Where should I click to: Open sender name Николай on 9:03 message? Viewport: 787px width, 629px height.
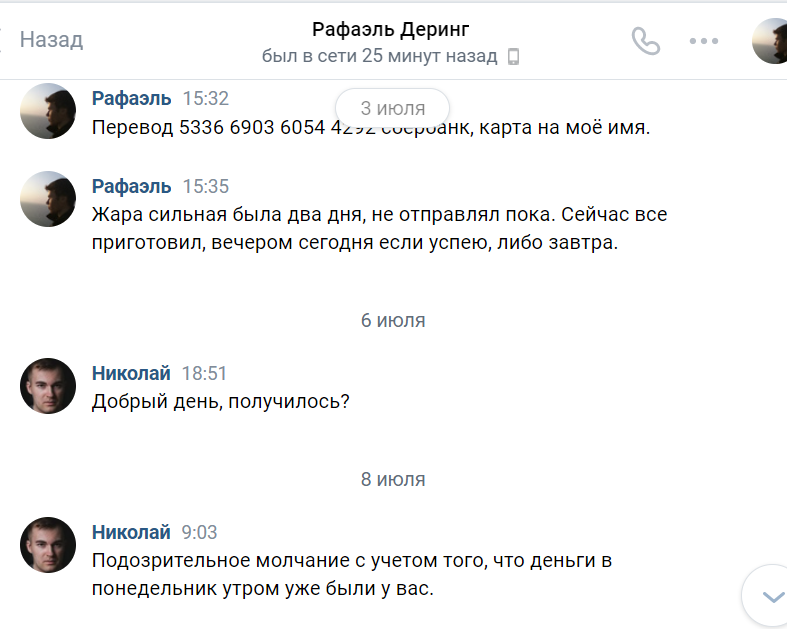tap(131, 532)
